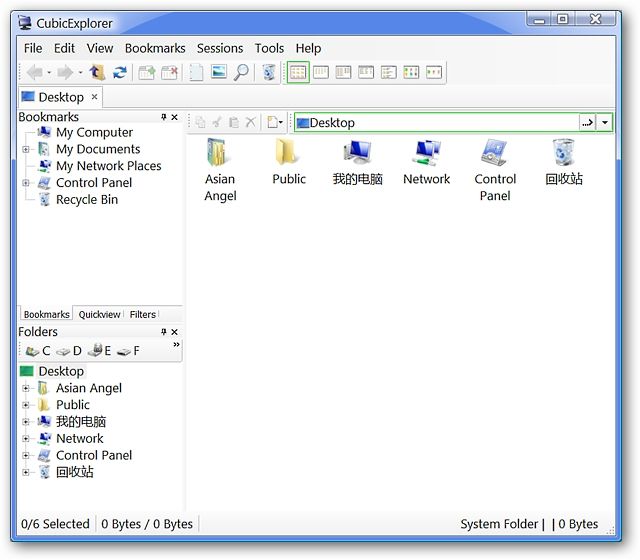Go forward with the Forward arrow button
640x560 pixels.
(65, 73)
